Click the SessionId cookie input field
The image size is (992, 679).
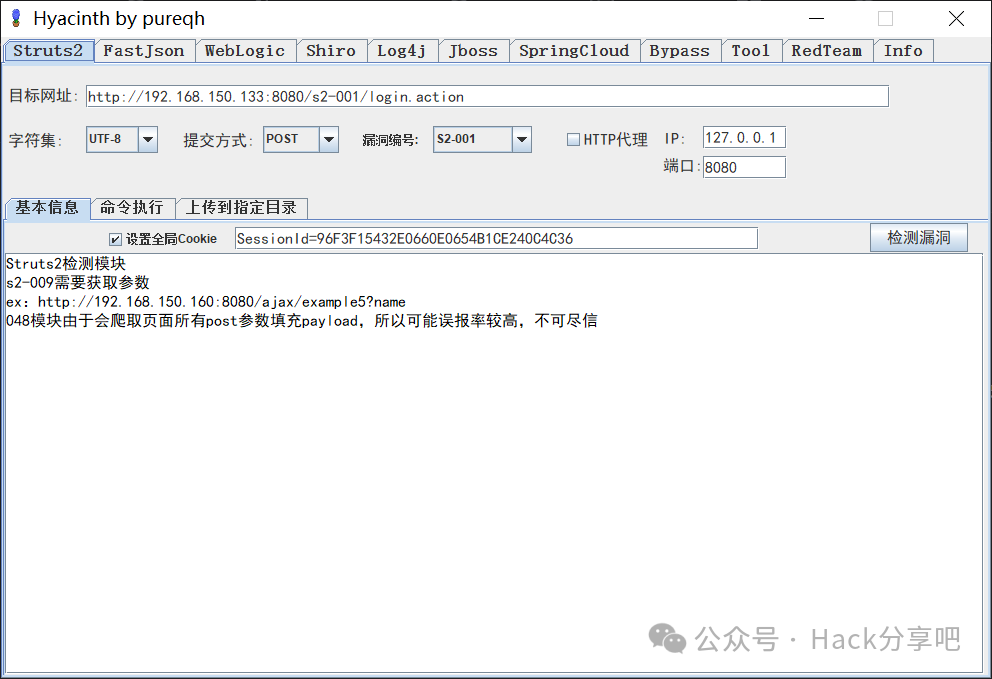tap(496, 239)
